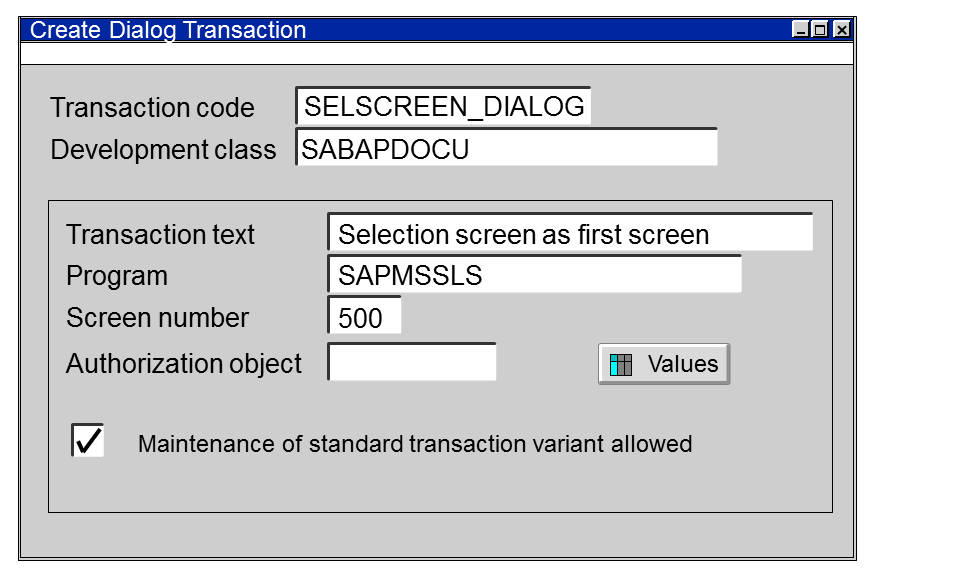Viewport: 960px width, 576px height.
Task: Click the 'Authorization object' label
Action: 184,364
